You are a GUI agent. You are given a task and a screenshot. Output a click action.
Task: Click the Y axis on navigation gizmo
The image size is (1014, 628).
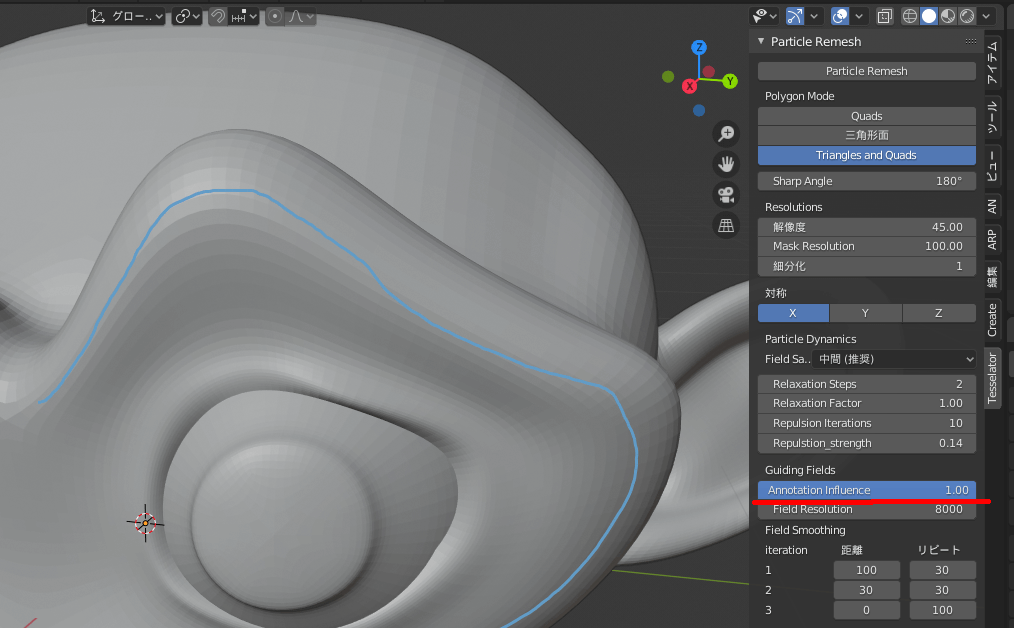coord(730,81)
